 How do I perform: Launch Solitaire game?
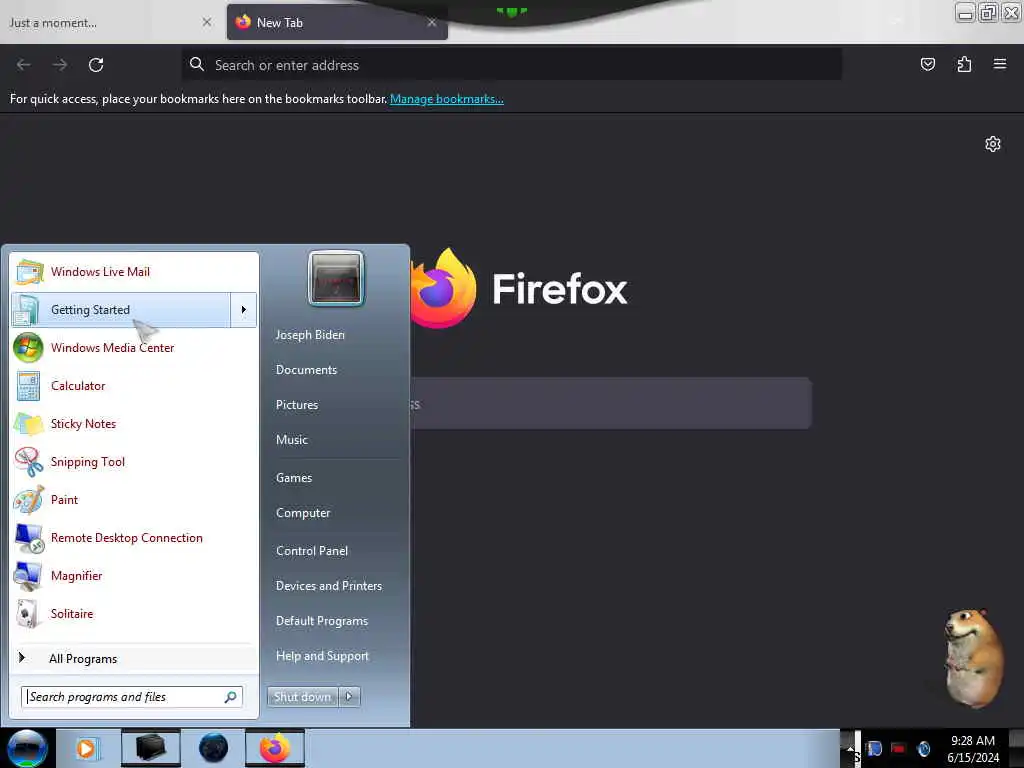pyautogui.click(x=134, y=613)
